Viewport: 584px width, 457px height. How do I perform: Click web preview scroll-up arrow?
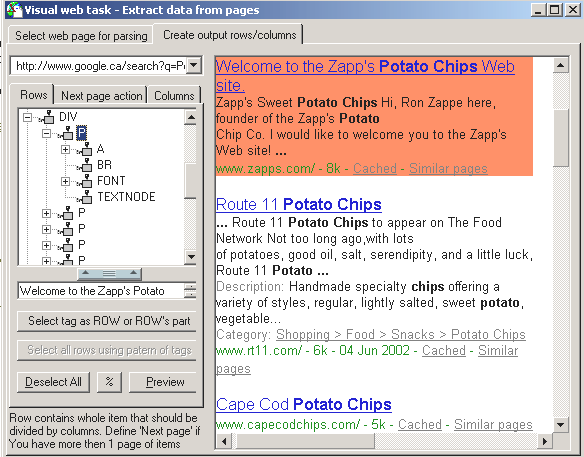560,66
